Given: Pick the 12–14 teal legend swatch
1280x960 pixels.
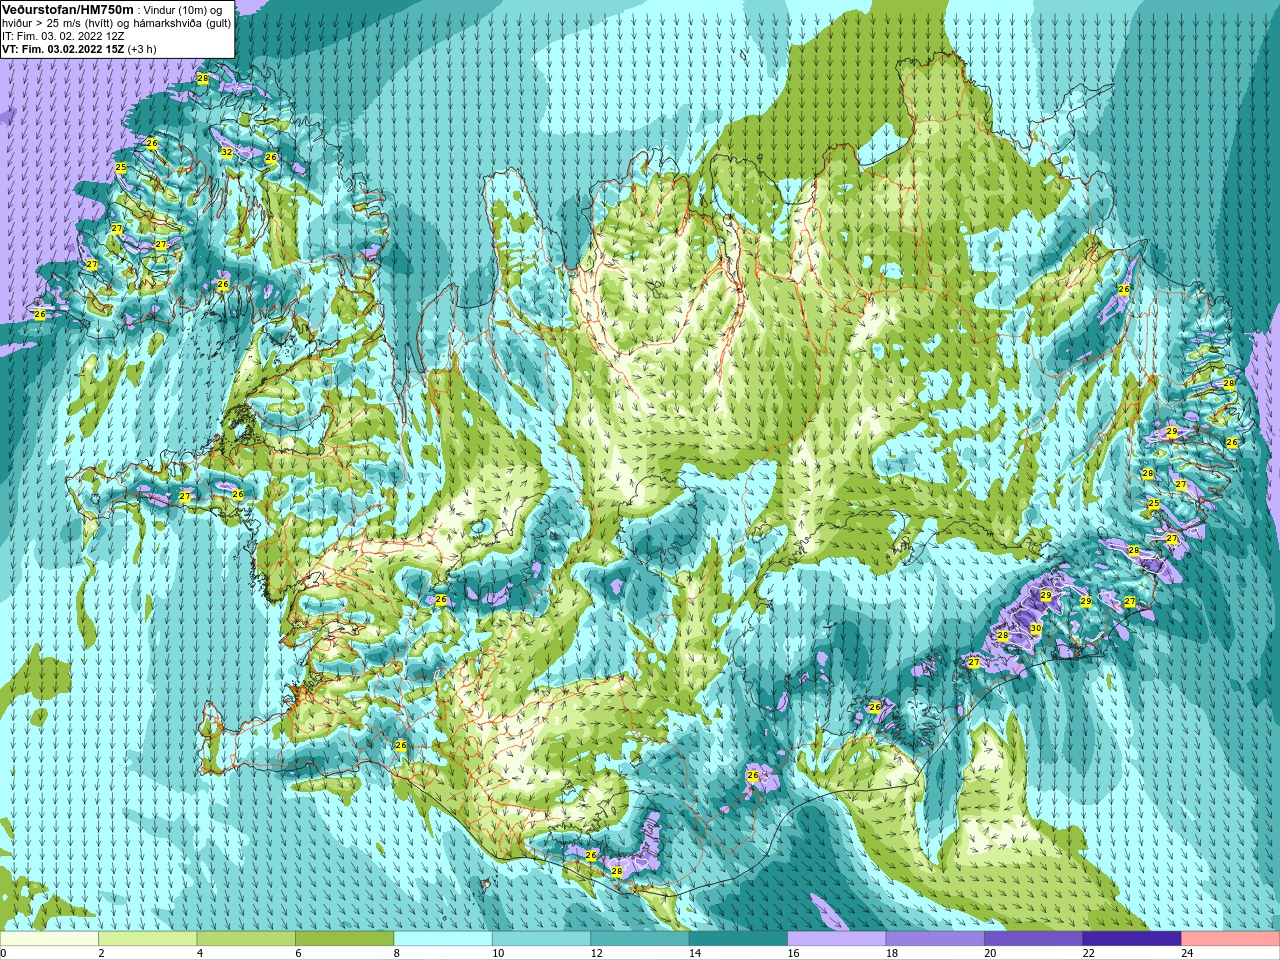Looking at the screenshot, I should pyautogui.click(x=640, y=939).
